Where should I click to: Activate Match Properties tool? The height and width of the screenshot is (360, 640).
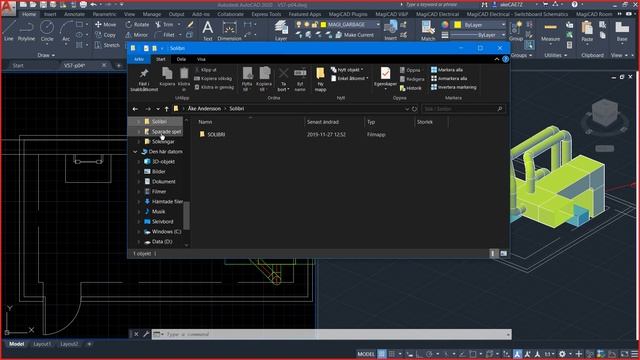(x=428, y=30)
